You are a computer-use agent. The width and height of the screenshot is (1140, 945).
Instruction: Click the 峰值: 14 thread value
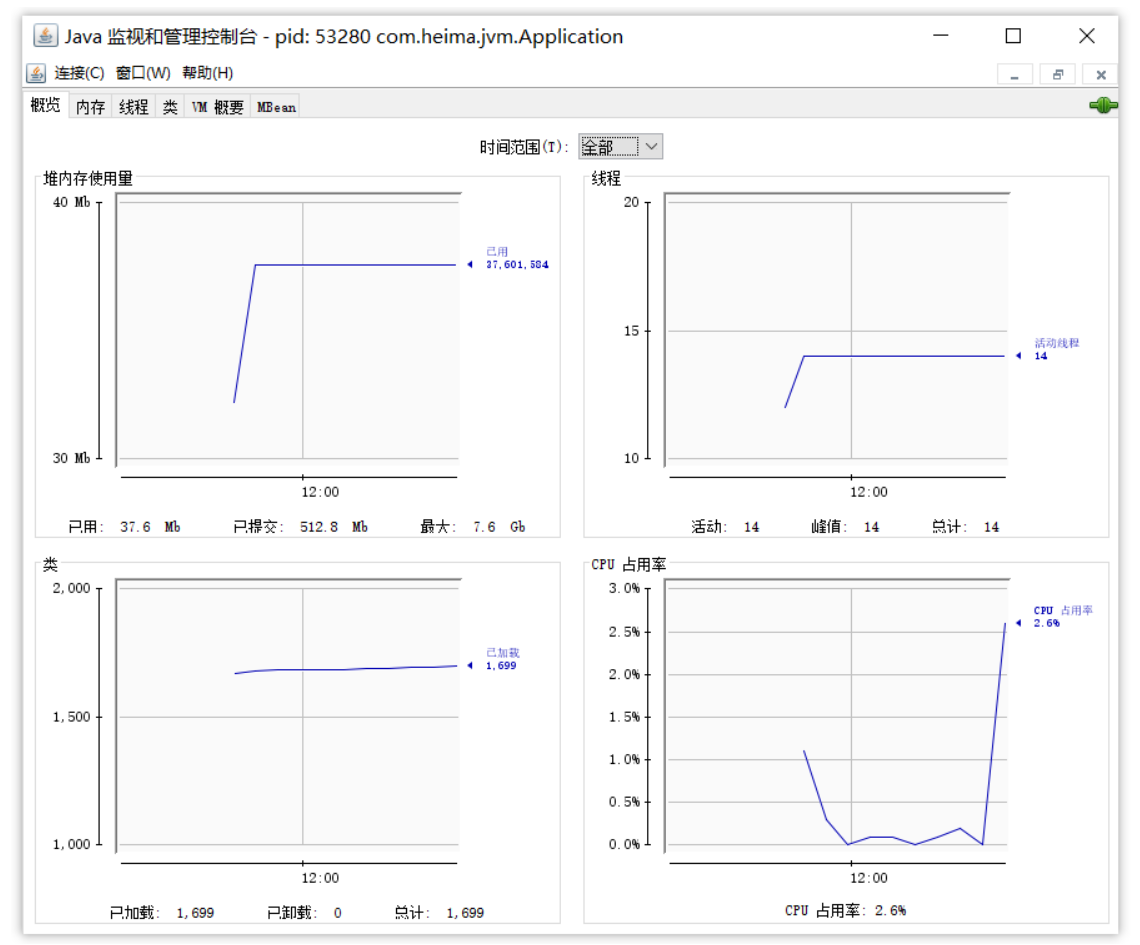pos(845,527)
